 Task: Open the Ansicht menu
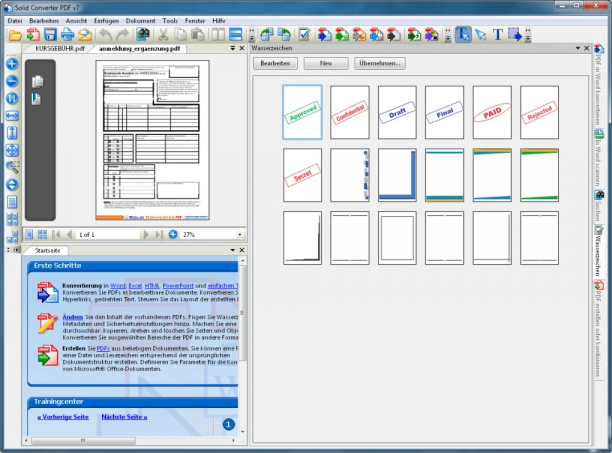pyautogui.click(x=76, y=21)
